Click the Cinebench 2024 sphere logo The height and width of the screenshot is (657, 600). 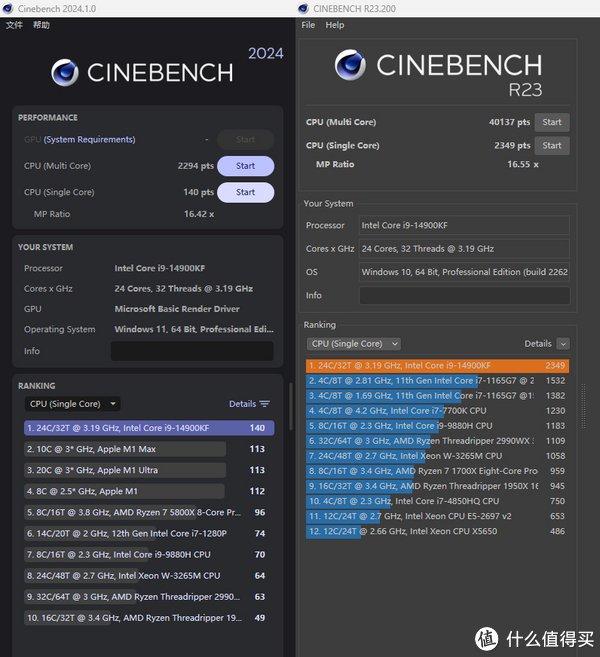pyautogui.click(x=65, y=72)
